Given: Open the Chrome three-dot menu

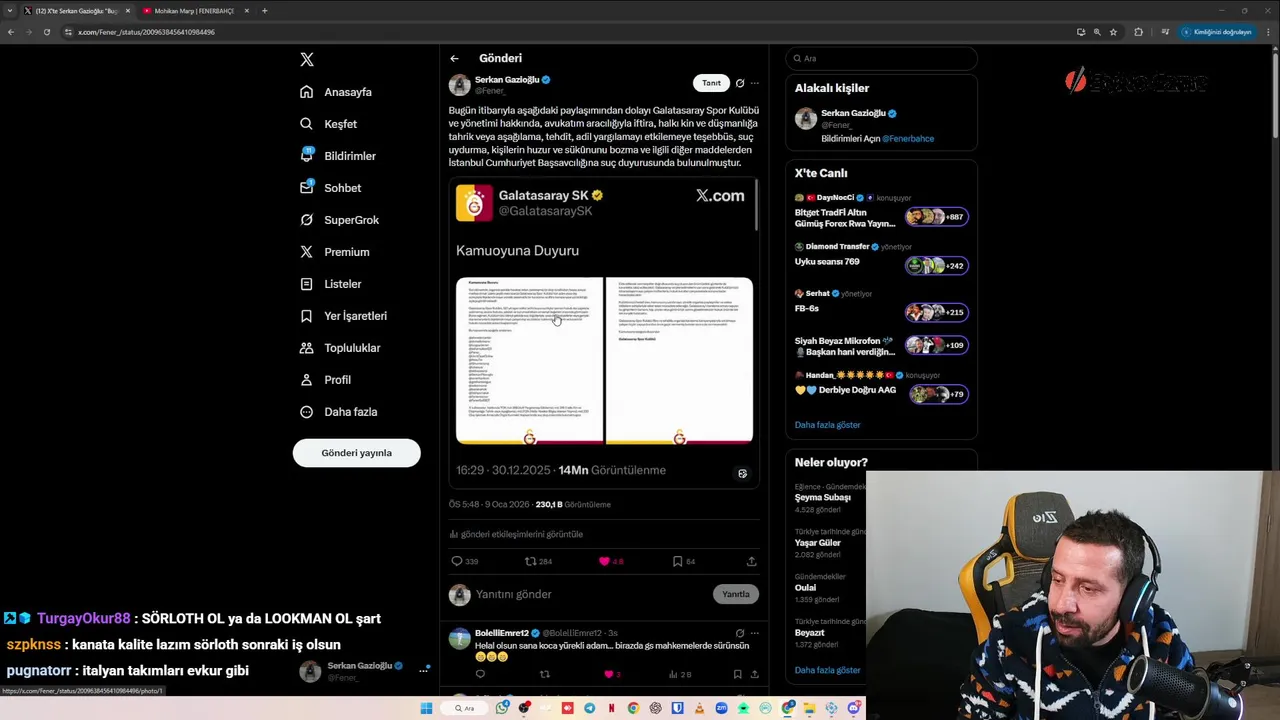Looking at the screenshot, I should [x=1268, y=32].
